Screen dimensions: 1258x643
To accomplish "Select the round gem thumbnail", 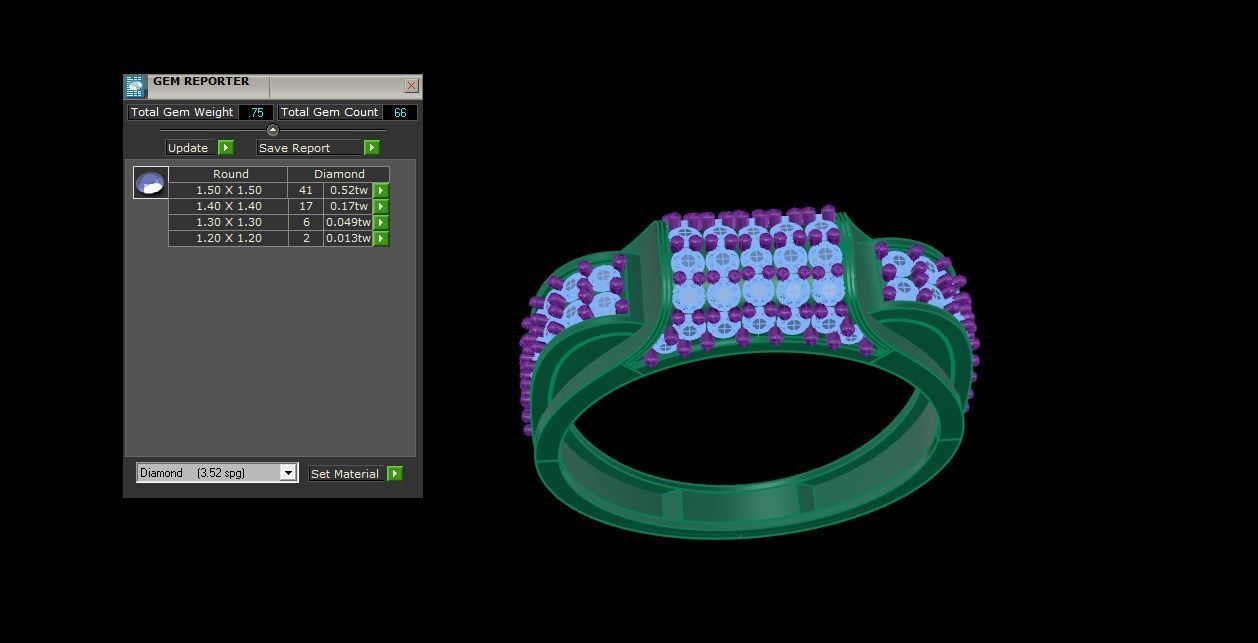I will [150, 182].
